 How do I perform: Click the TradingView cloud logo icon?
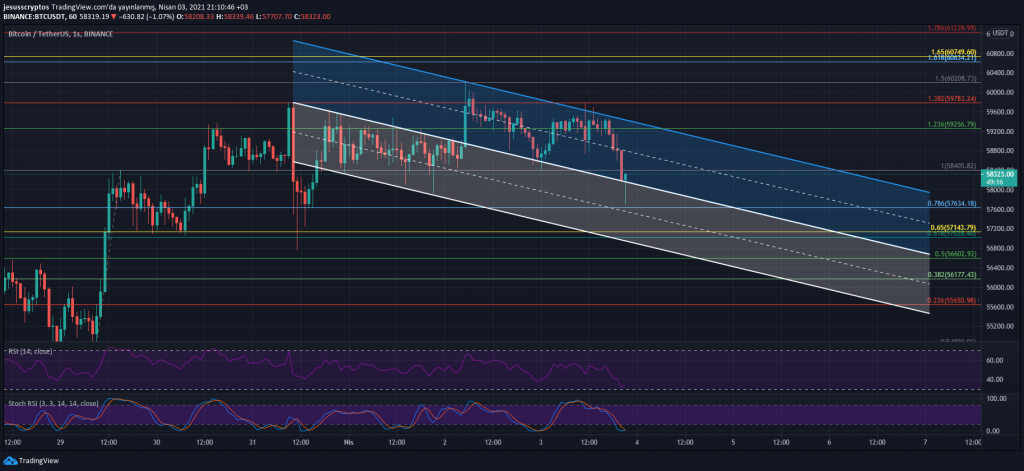pos(11,462)
